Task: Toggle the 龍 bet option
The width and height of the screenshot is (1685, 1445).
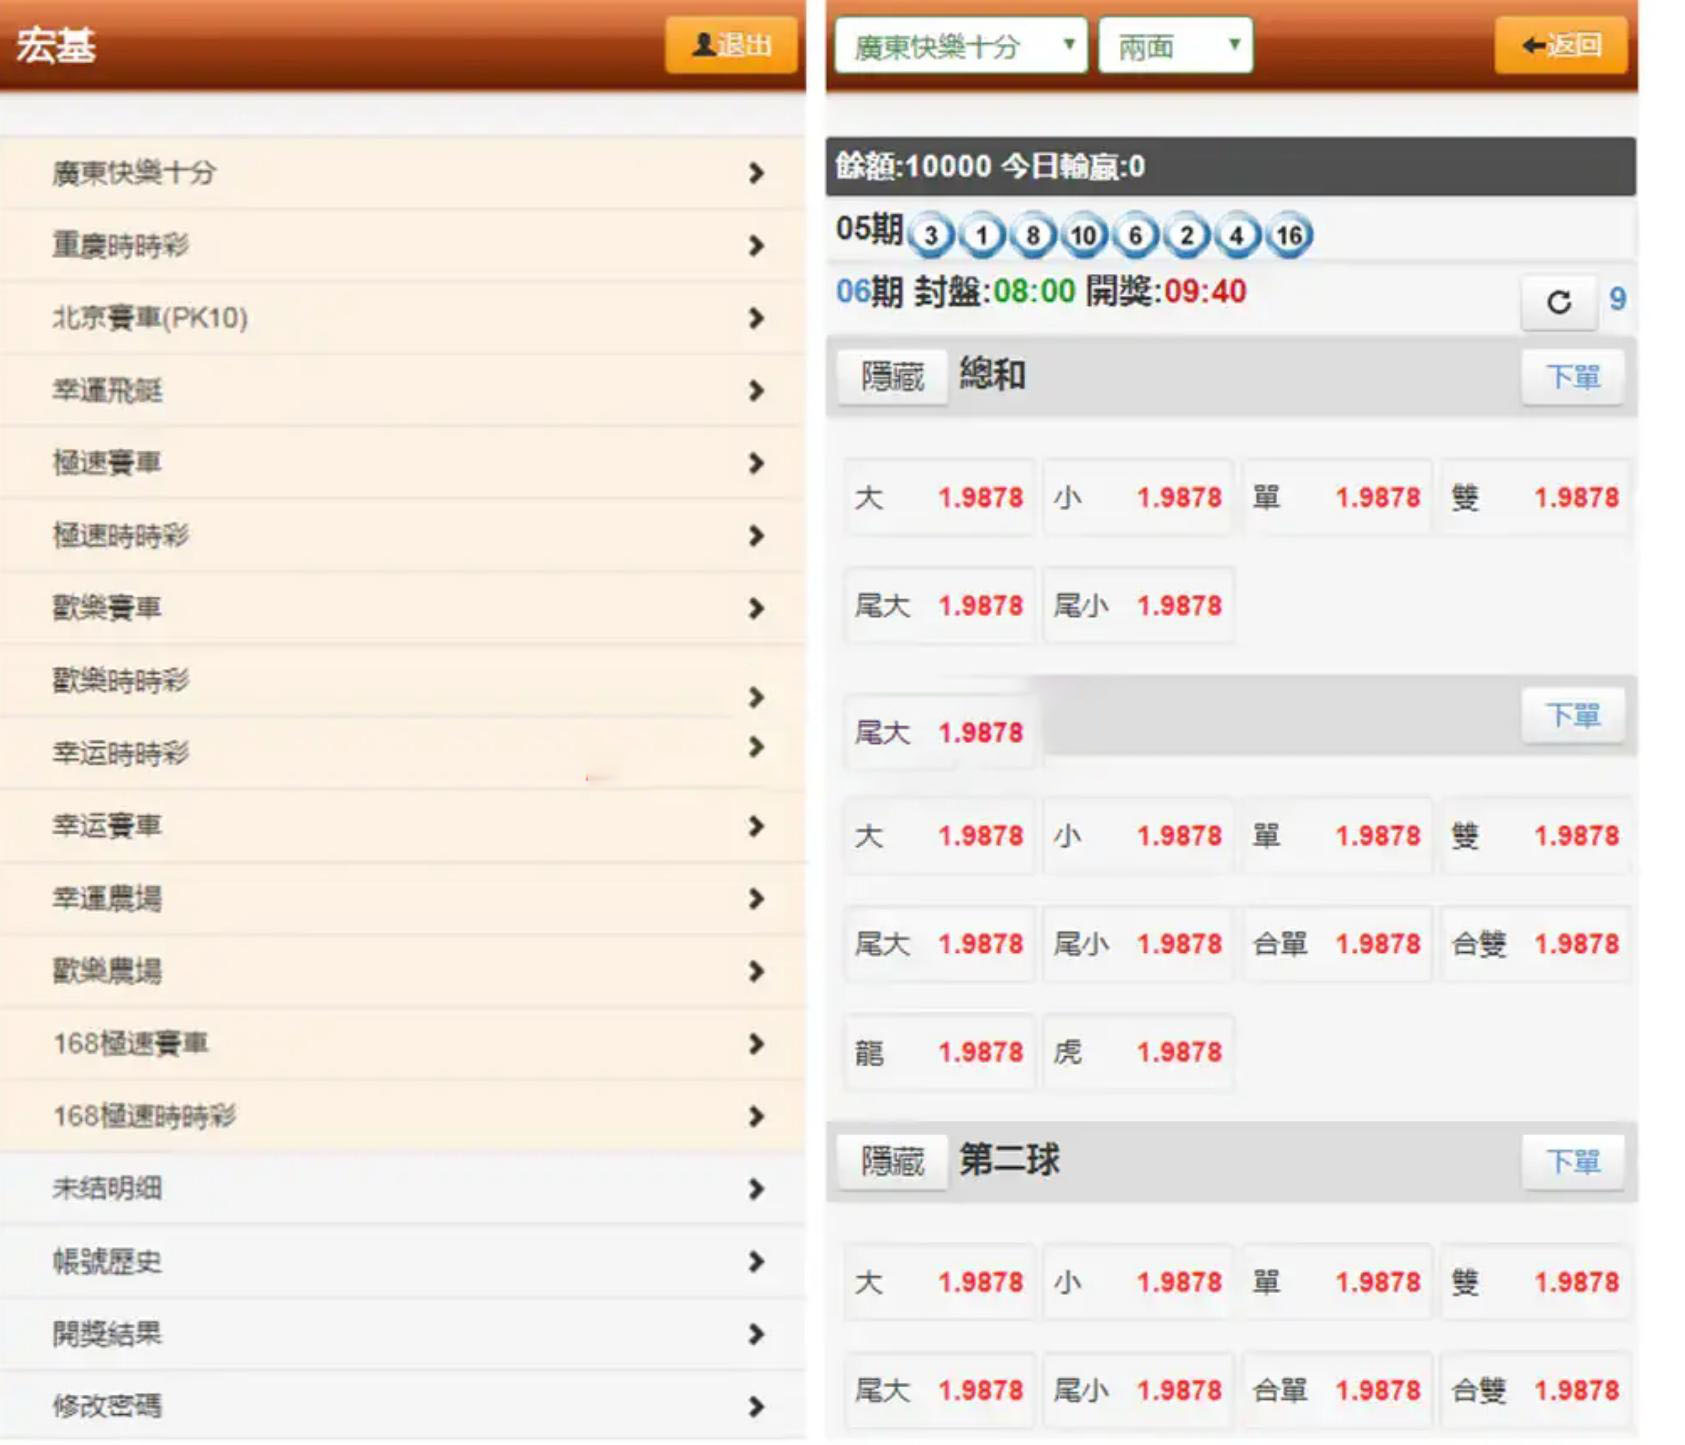Action: point(938,1052)
